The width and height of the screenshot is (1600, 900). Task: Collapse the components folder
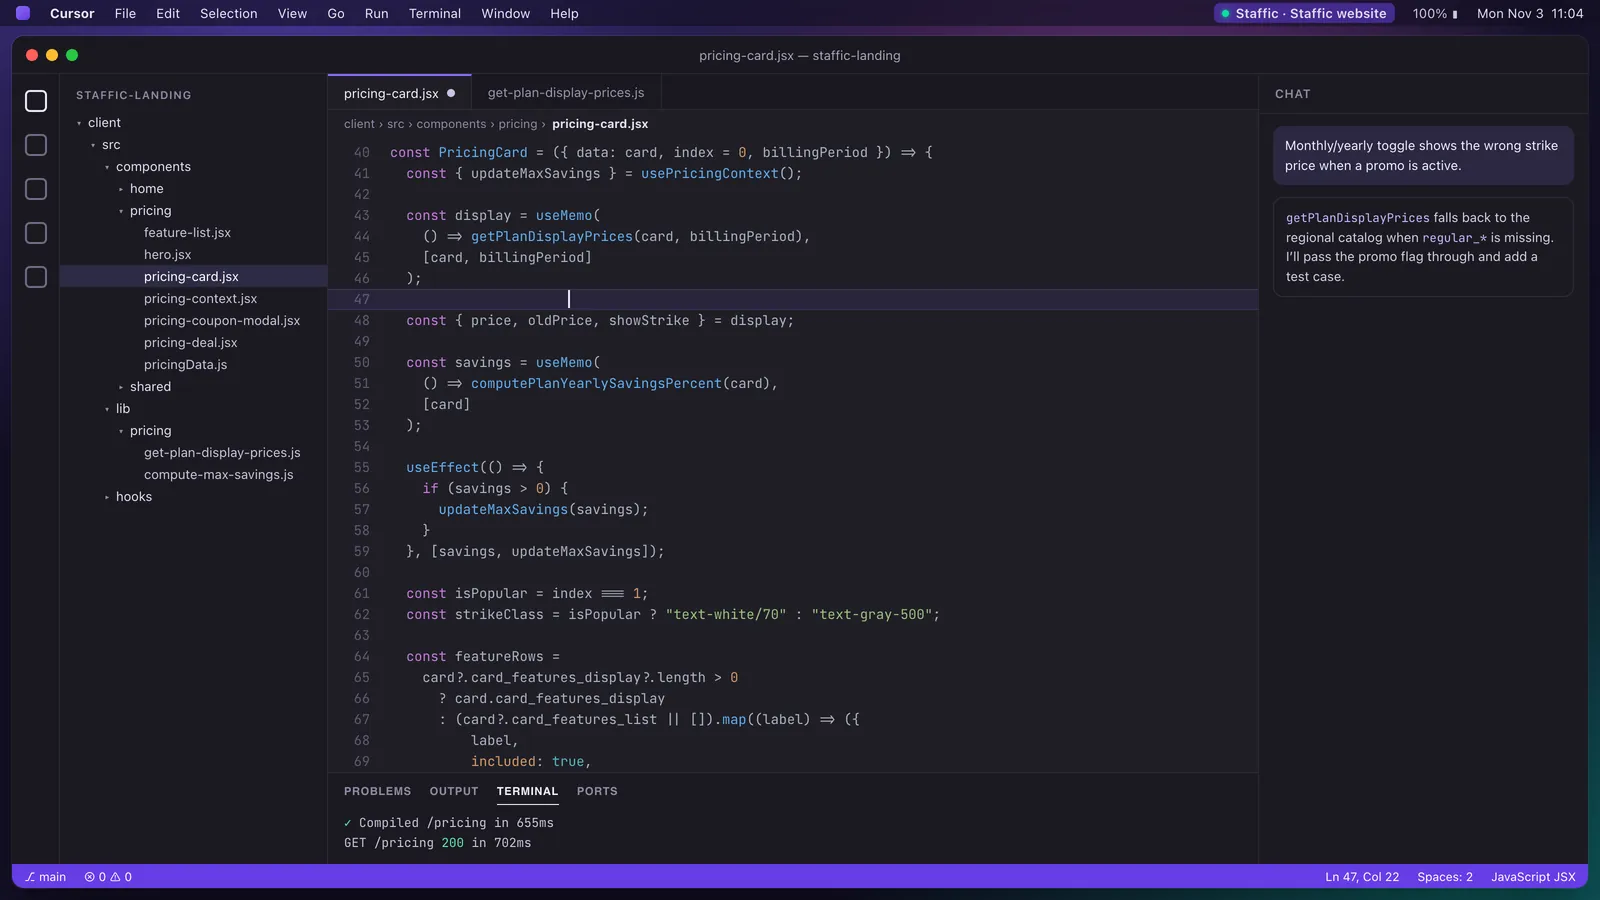(107, 167)
